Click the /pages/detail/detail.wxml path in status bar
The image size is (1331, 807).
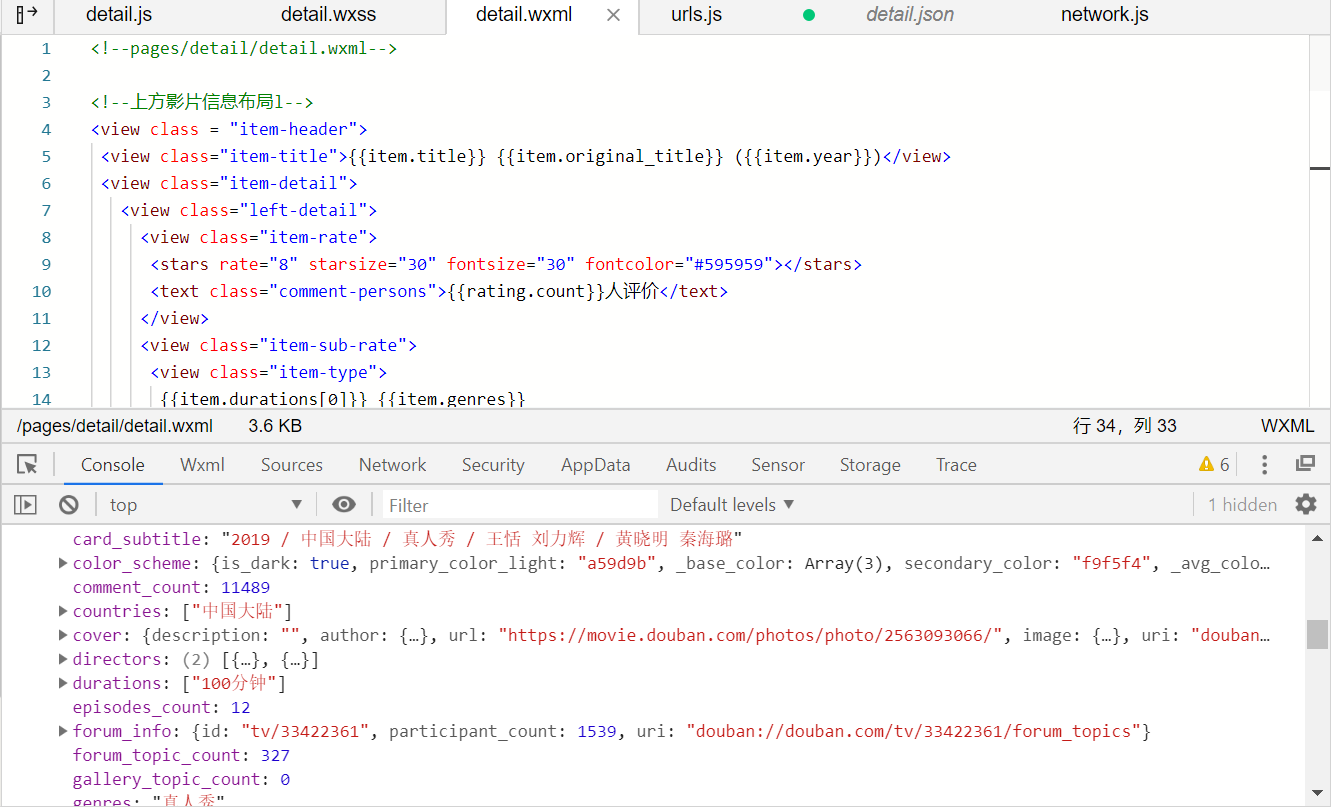[x=115, y=426]
